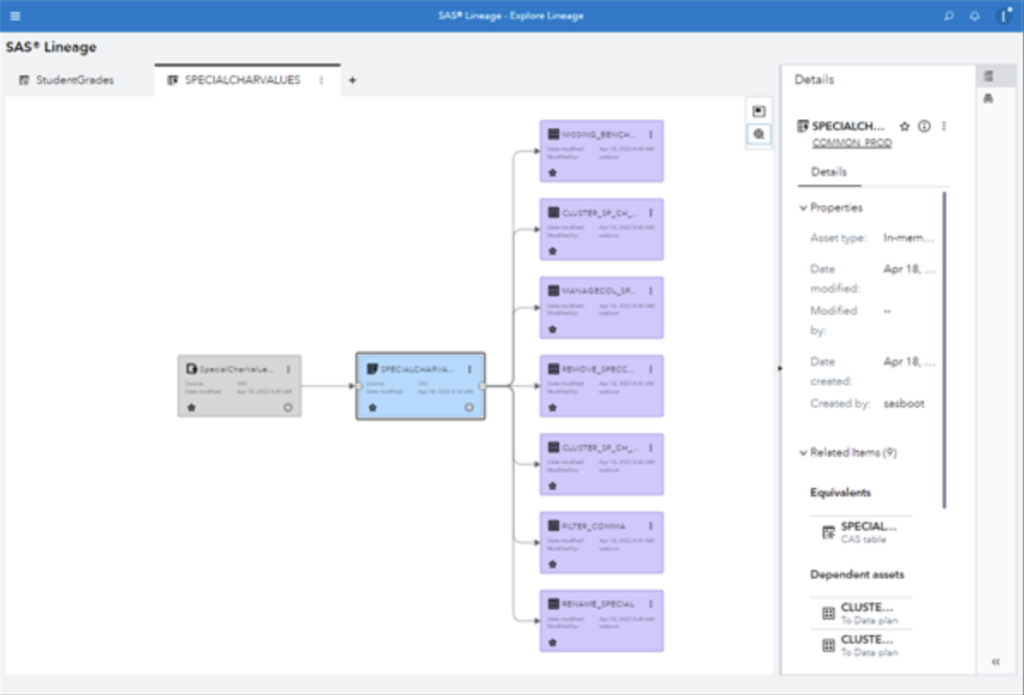
Task: Click the 'Asset type:' label
Action: click(839, 238)
